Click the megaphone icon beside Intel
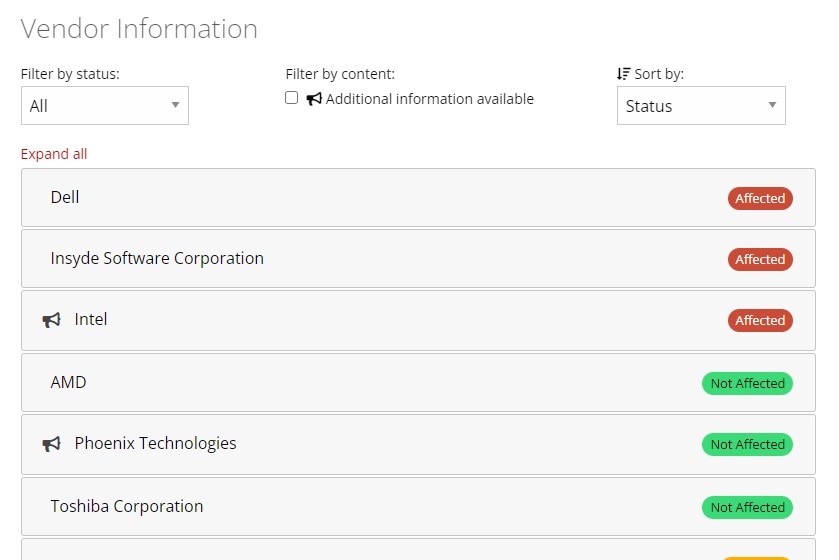The width and height of the screenshot is (839, 560). point(51,320)
